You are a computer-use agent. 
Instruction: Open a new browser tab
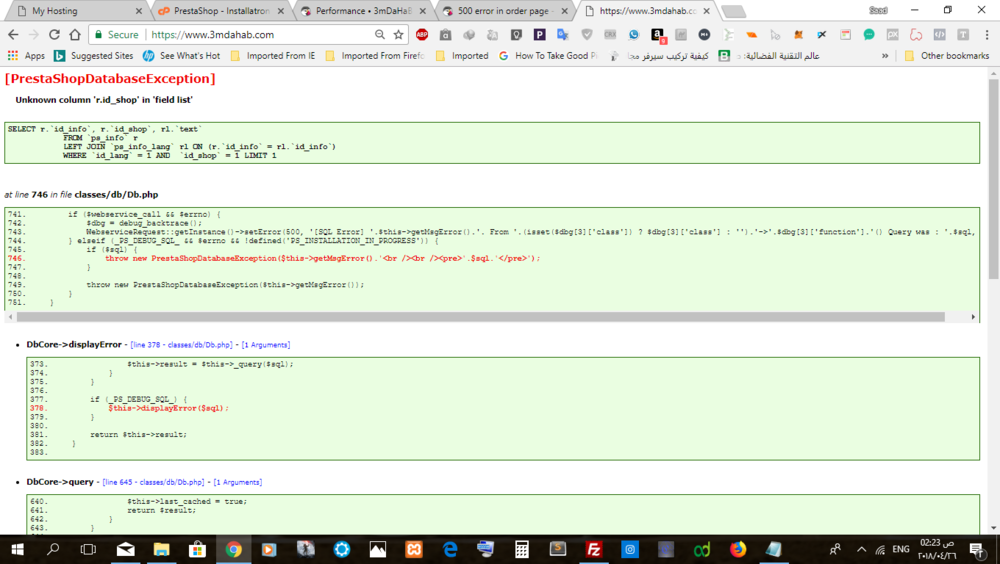[x=733, y=11]
